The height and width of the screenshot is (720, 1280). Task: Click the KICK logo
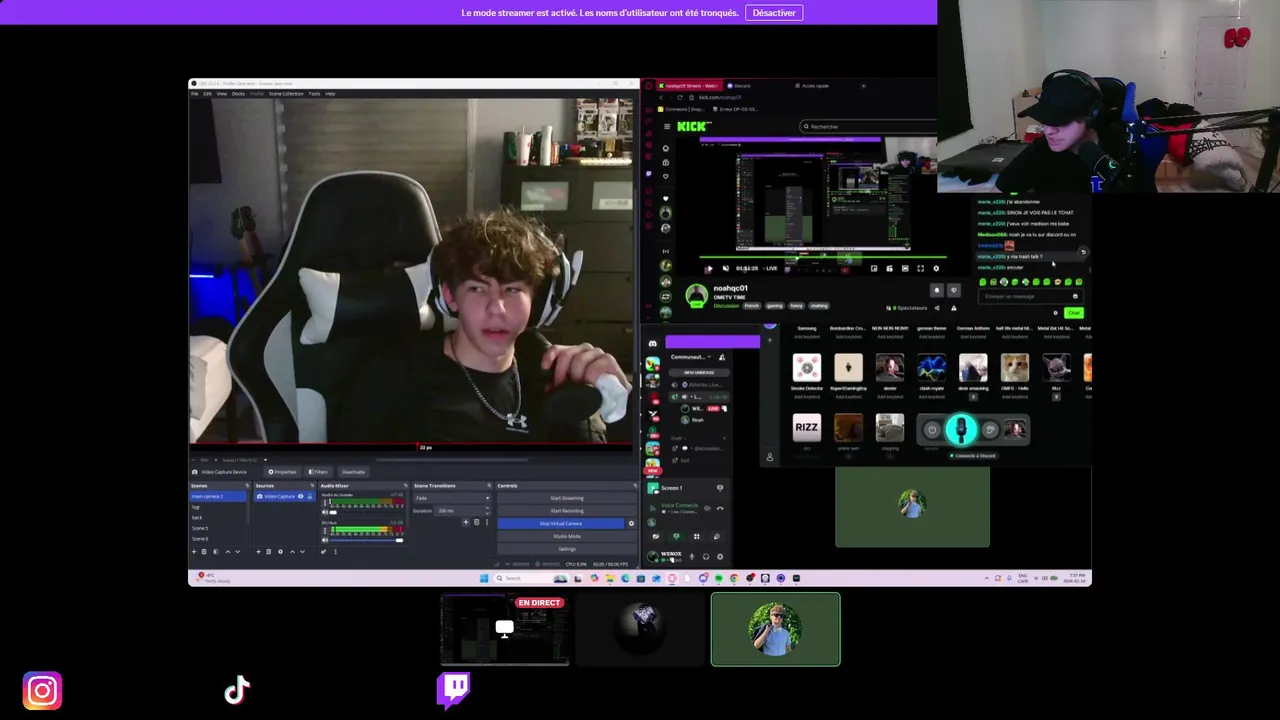(693, 126)
